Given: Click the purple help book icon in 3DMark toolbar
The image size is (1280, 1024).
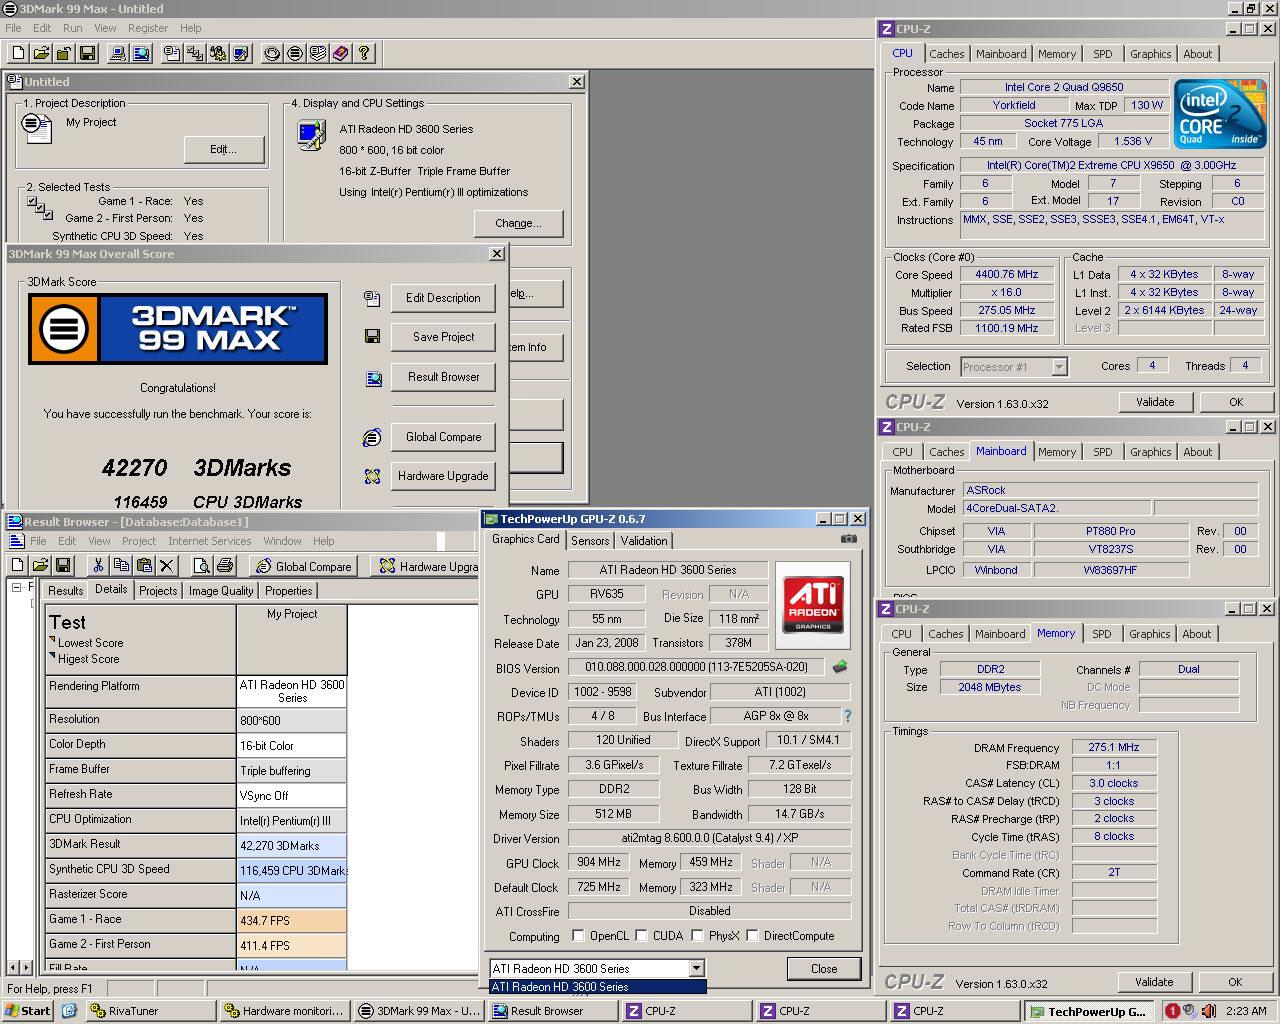Looking at the screenshot, I should 341,53.
